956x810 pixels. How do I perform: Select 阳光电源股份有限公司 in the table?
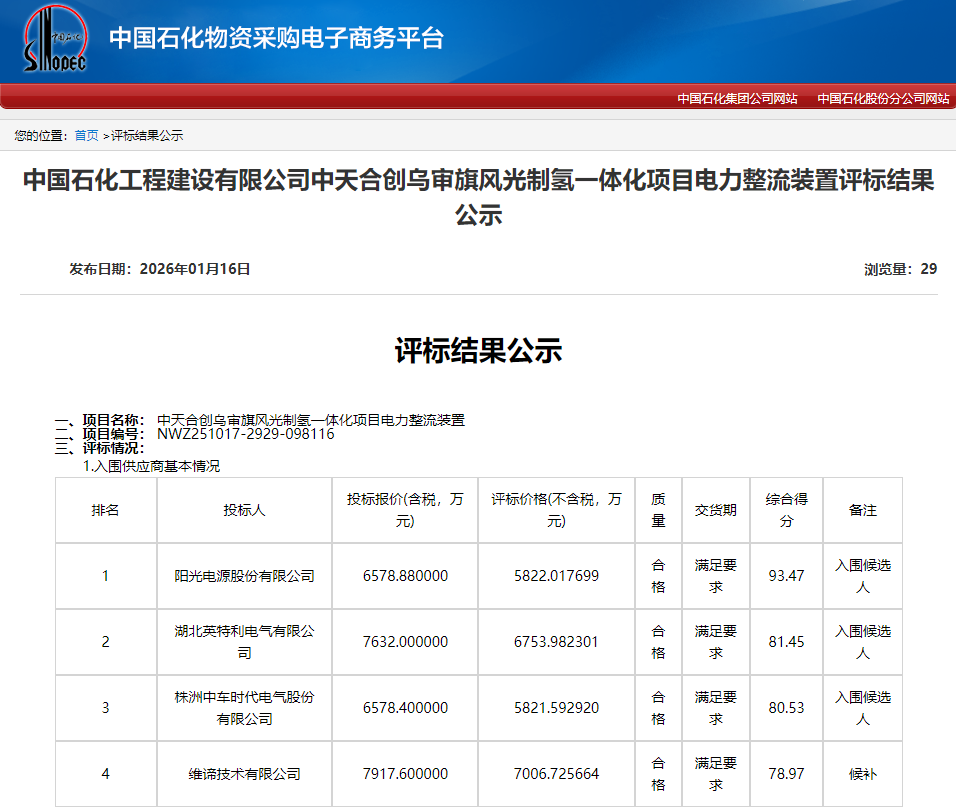[243, 576]
